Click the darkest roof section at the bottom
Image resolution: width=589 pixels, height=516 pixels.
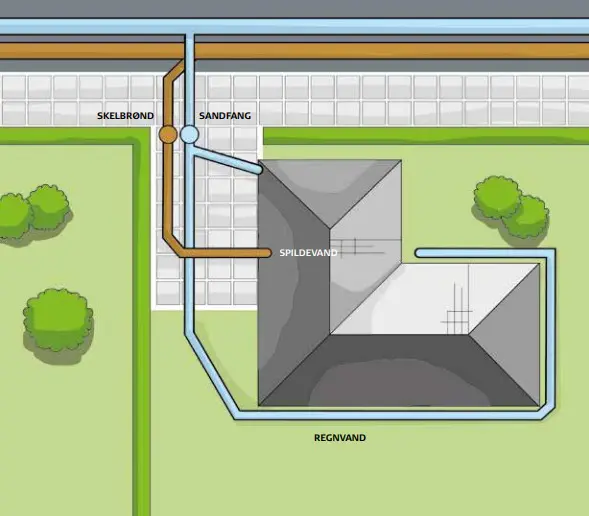(399, 371)
